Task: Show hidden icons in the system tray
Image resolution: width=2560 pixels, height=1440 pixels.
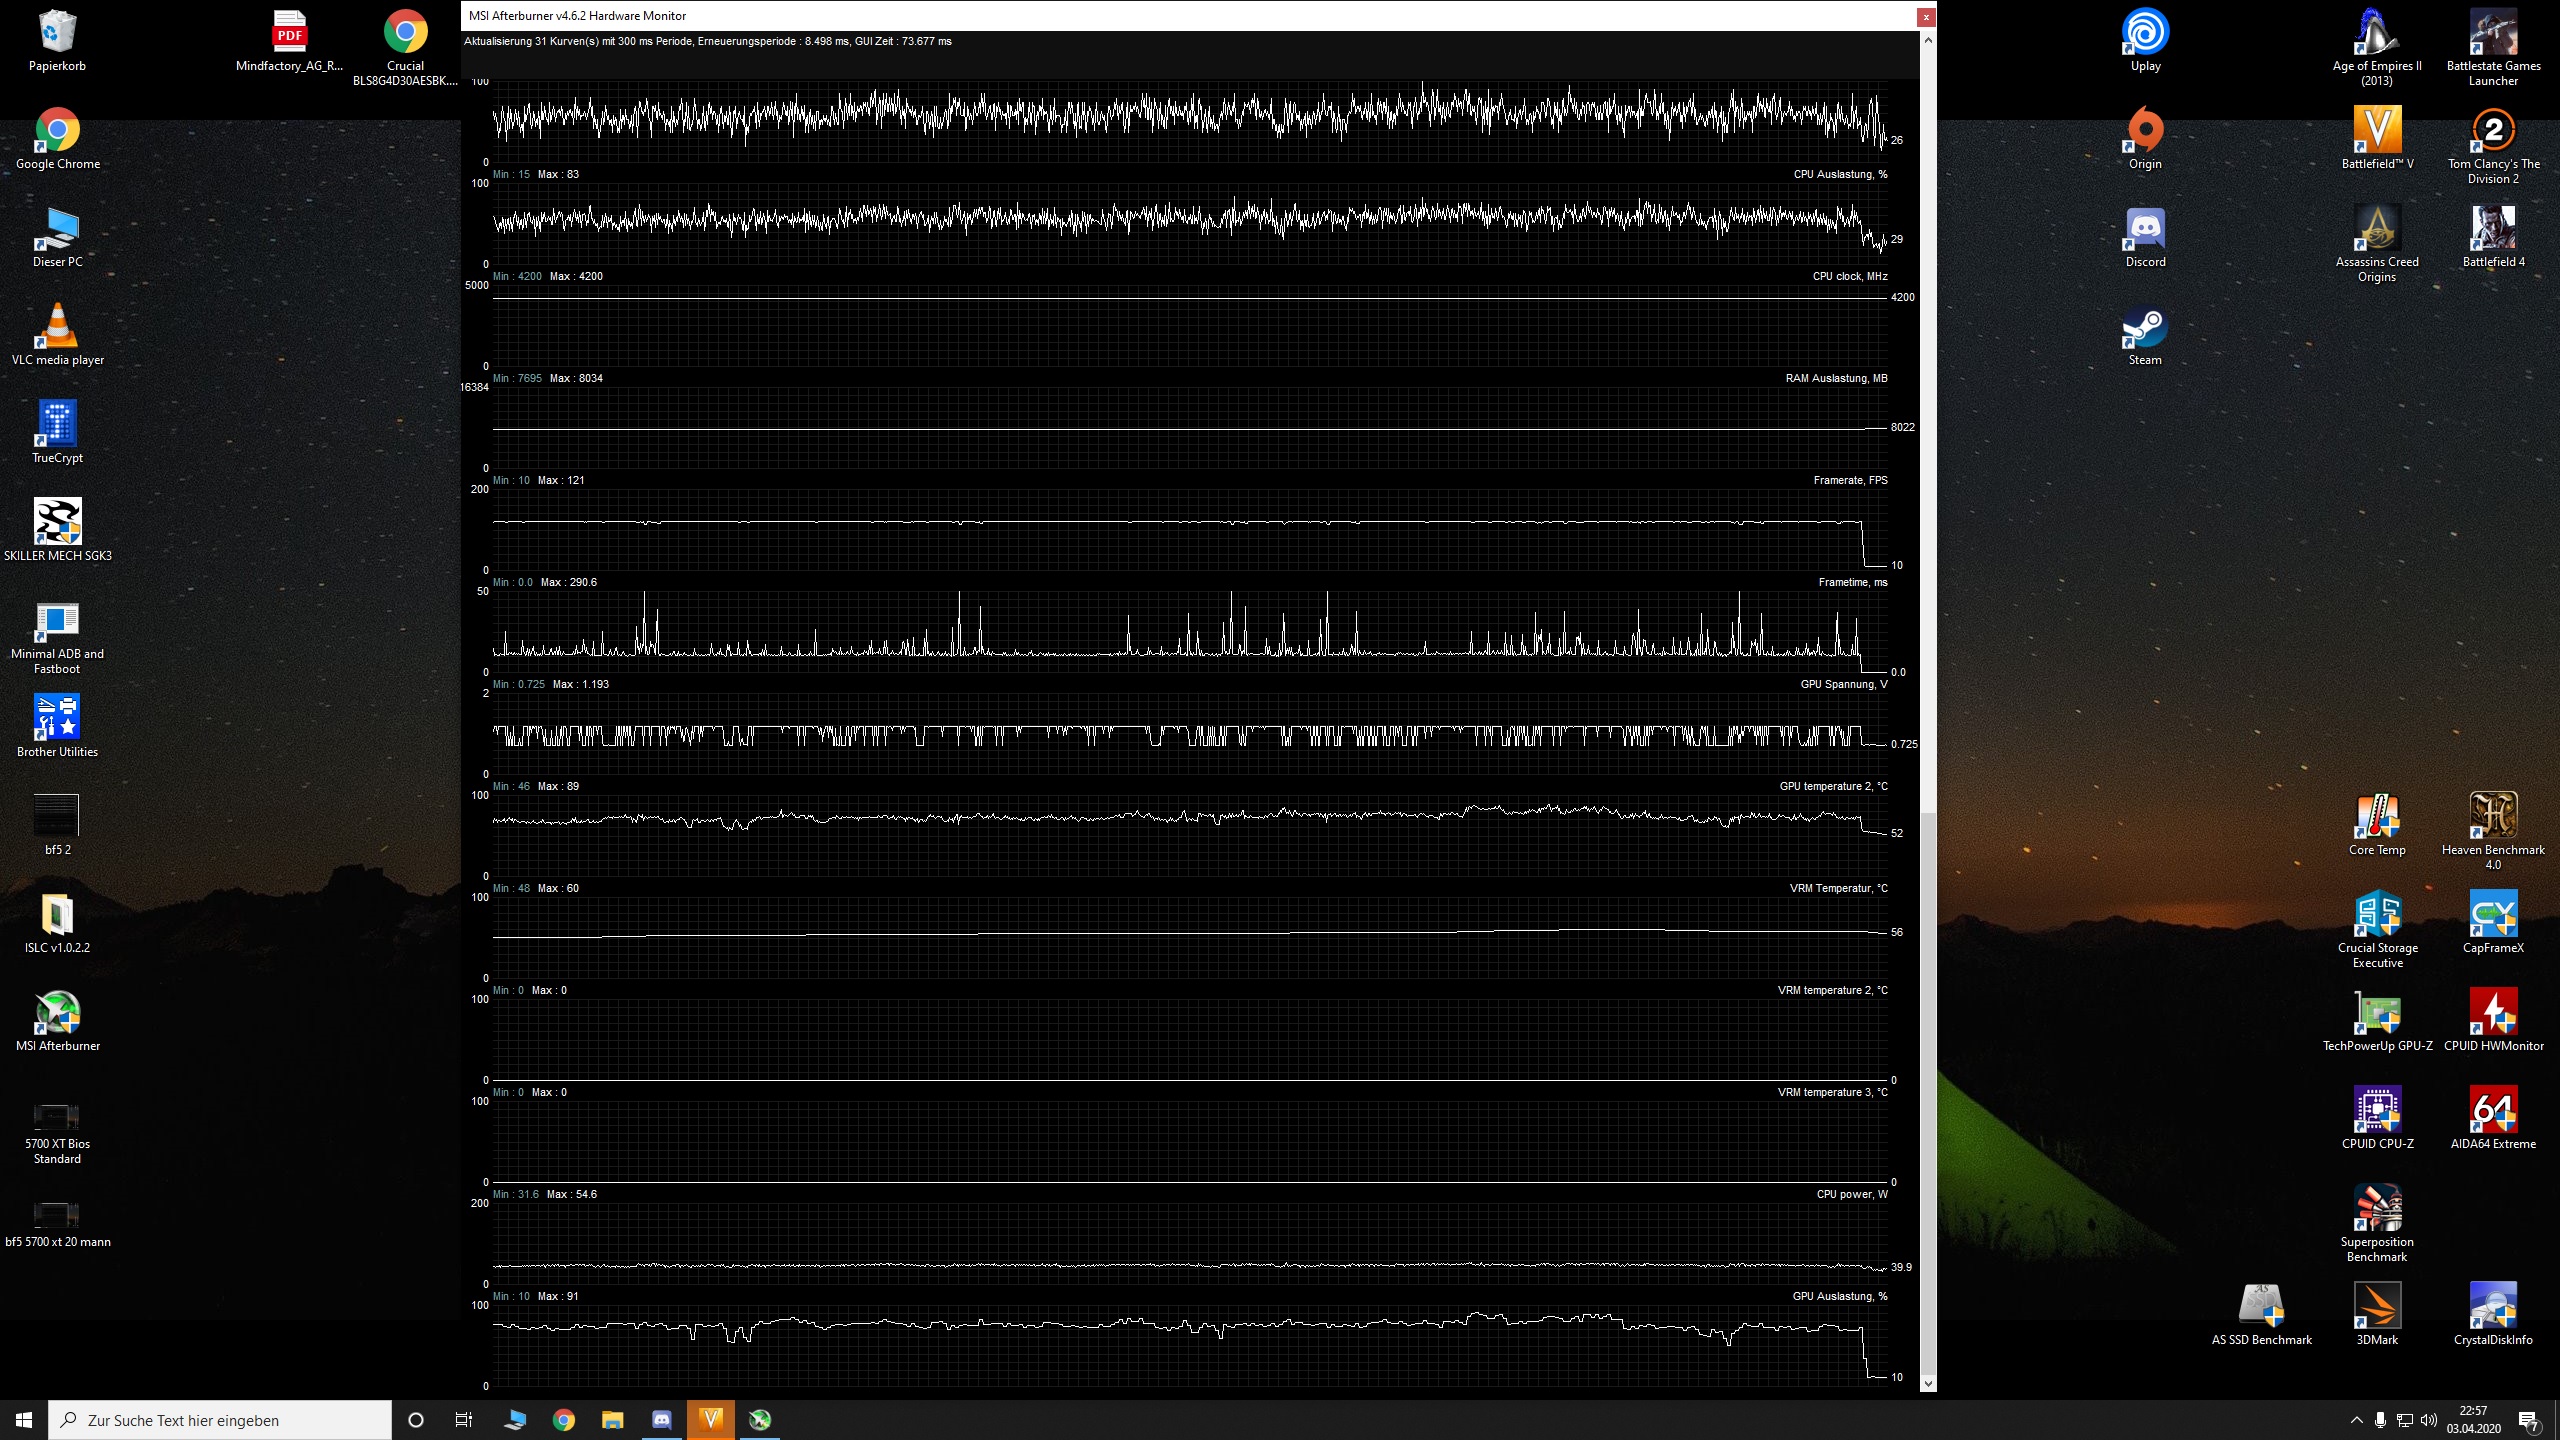Action: (2356, 1420)
